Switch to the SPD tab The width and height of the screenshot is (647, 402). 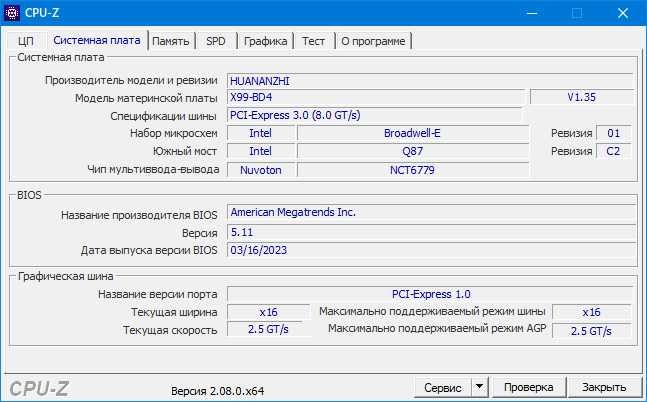pyautogui.click(x=215, y=41)
